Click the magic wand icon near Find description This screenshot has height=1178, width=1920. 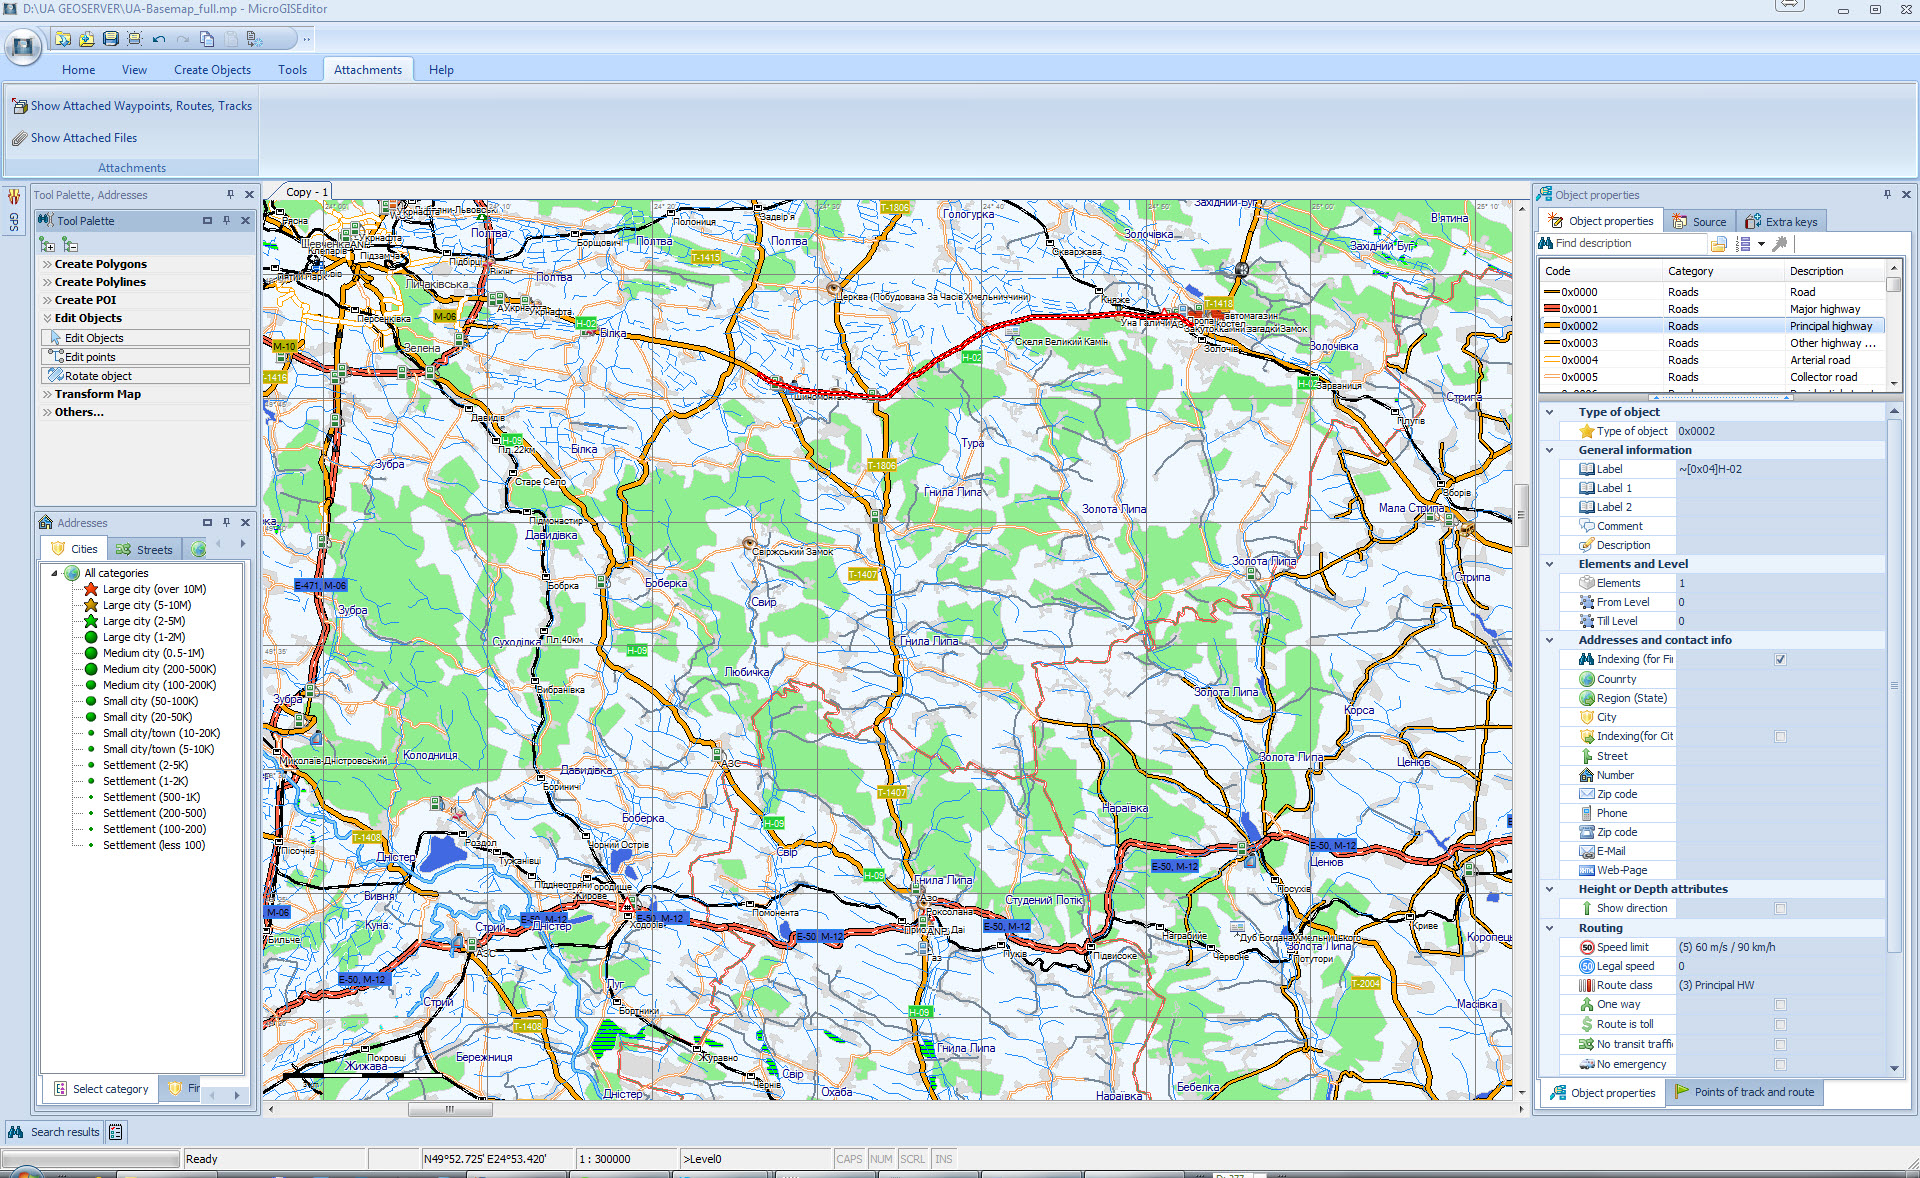pyautogui.click(x=1779, y=244)
